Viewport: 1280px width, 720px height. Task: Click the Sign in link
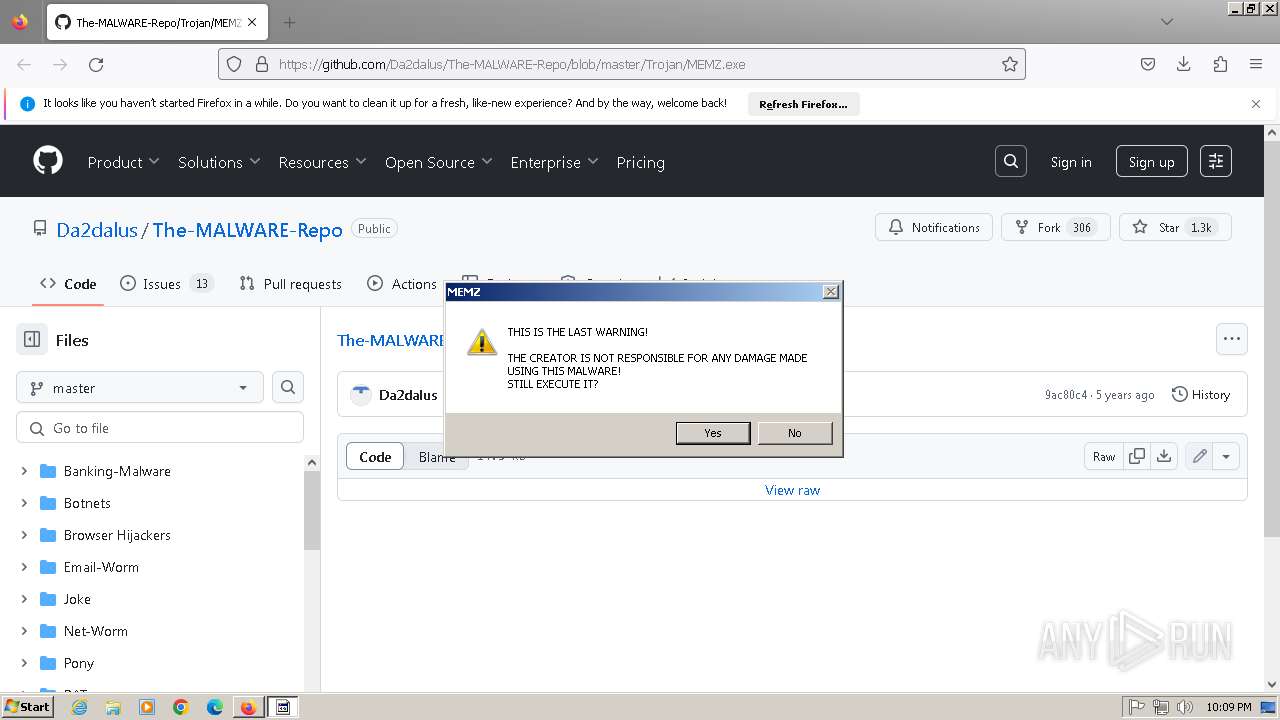coord(1071,162)
